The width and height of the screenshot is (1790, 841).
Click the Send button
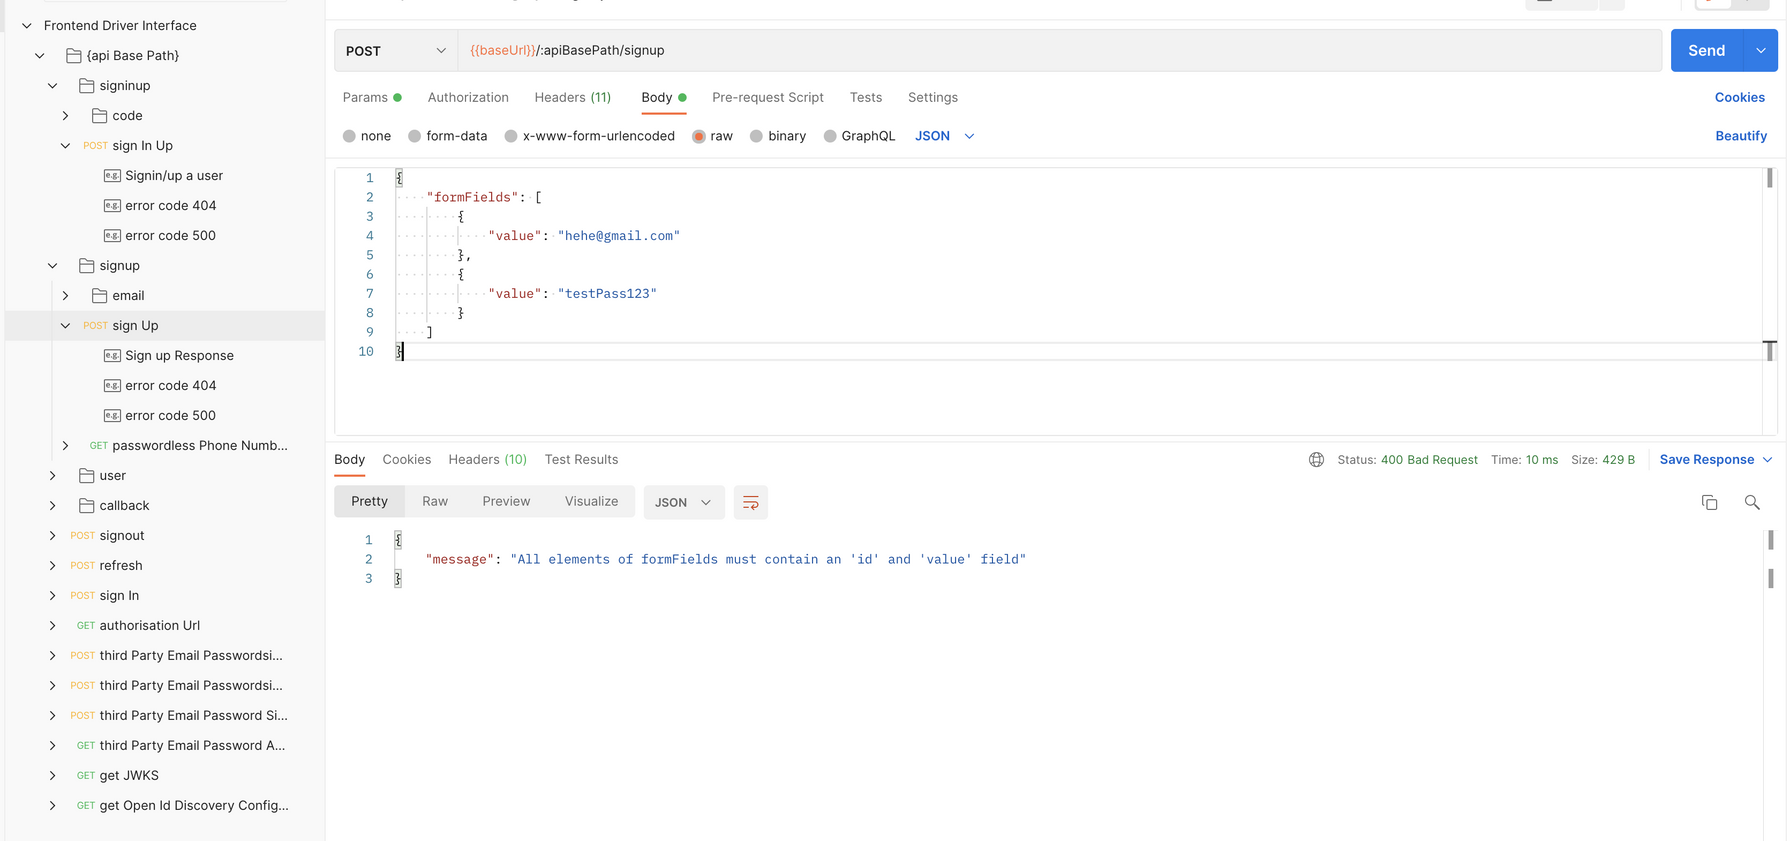pos(1706,51)
